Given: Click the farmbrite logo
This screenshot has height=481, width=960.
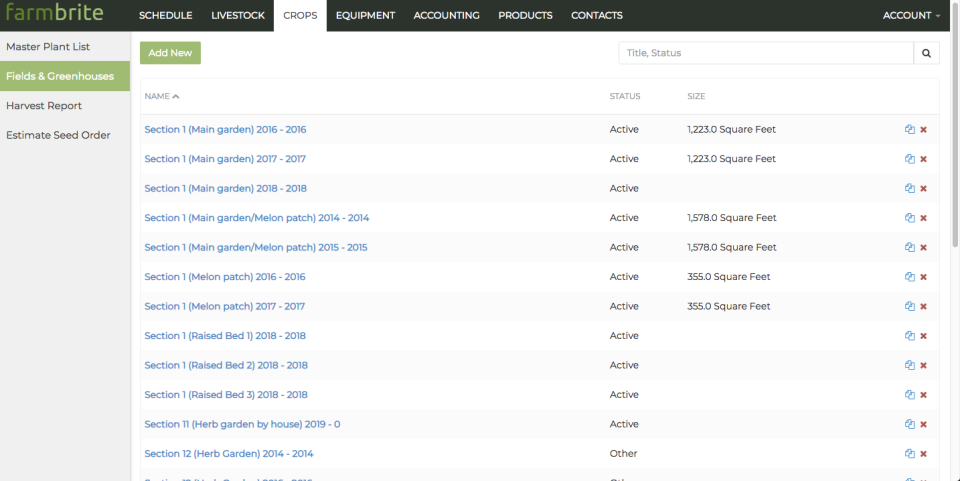Looking at the screenshot, I should point(54,13).
